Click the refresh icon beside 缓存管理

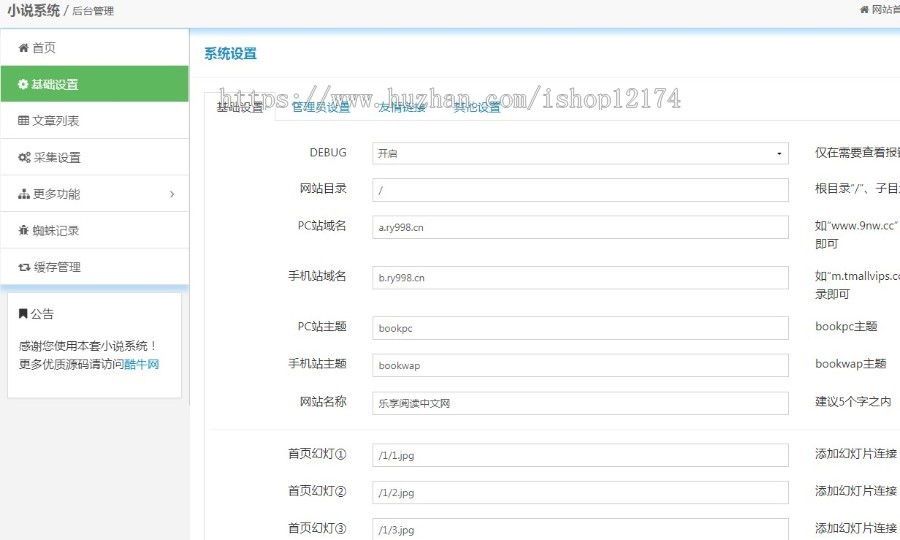(24, 267)
